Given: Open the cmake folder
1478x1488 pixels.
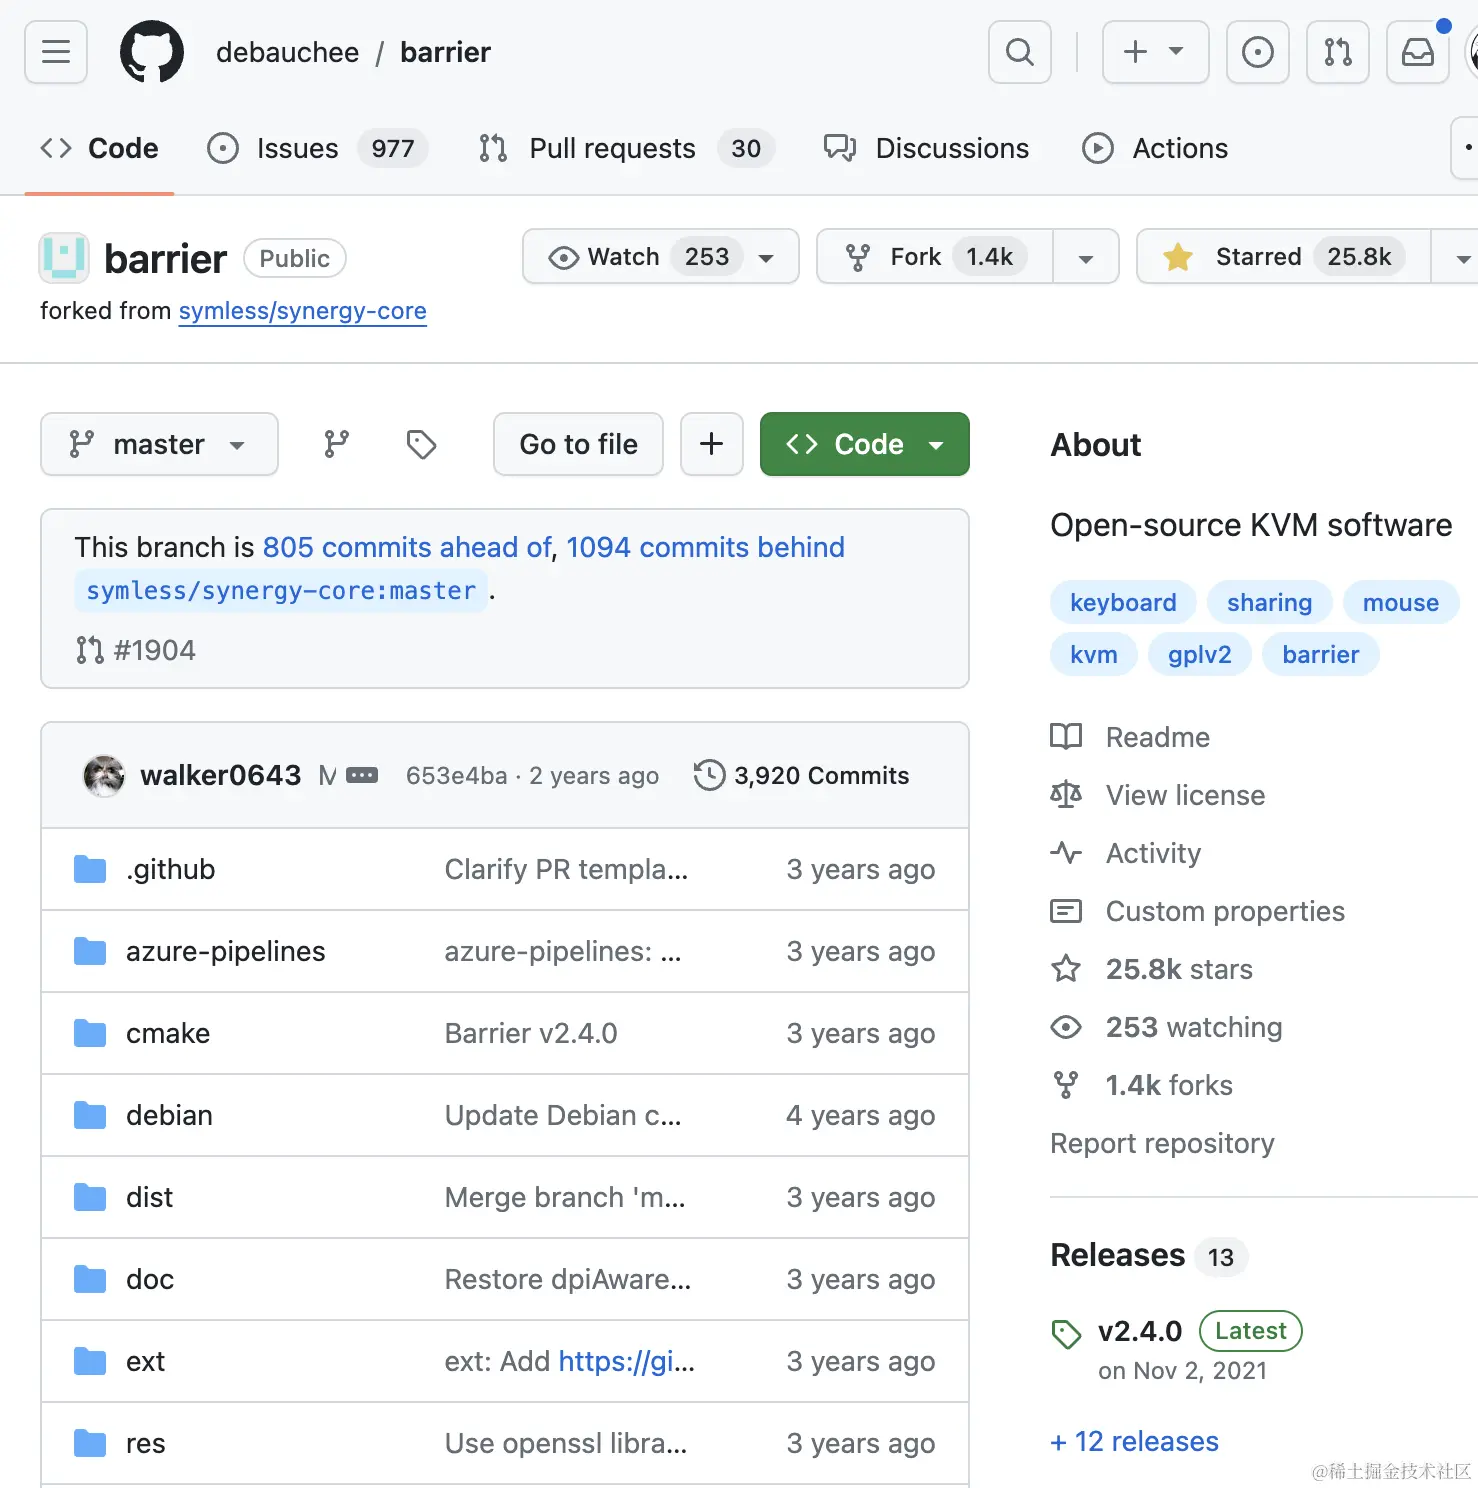Looking at the screenshot, I should click(x=168, y=1033).
